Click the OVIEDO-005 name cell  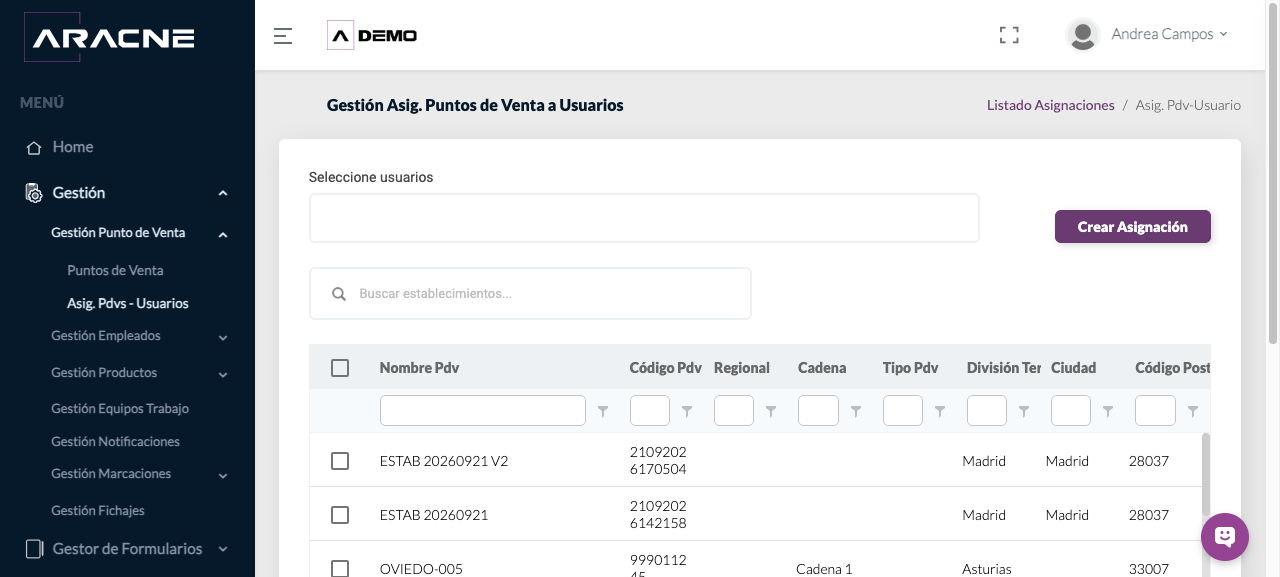tap(421, 569)
